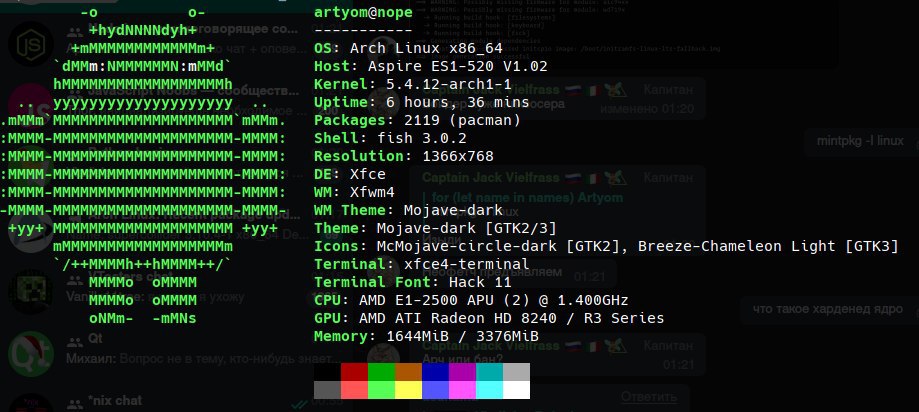
Task: Click the dark gray color block
Action: pyautogui.click(x=327, y=390)
